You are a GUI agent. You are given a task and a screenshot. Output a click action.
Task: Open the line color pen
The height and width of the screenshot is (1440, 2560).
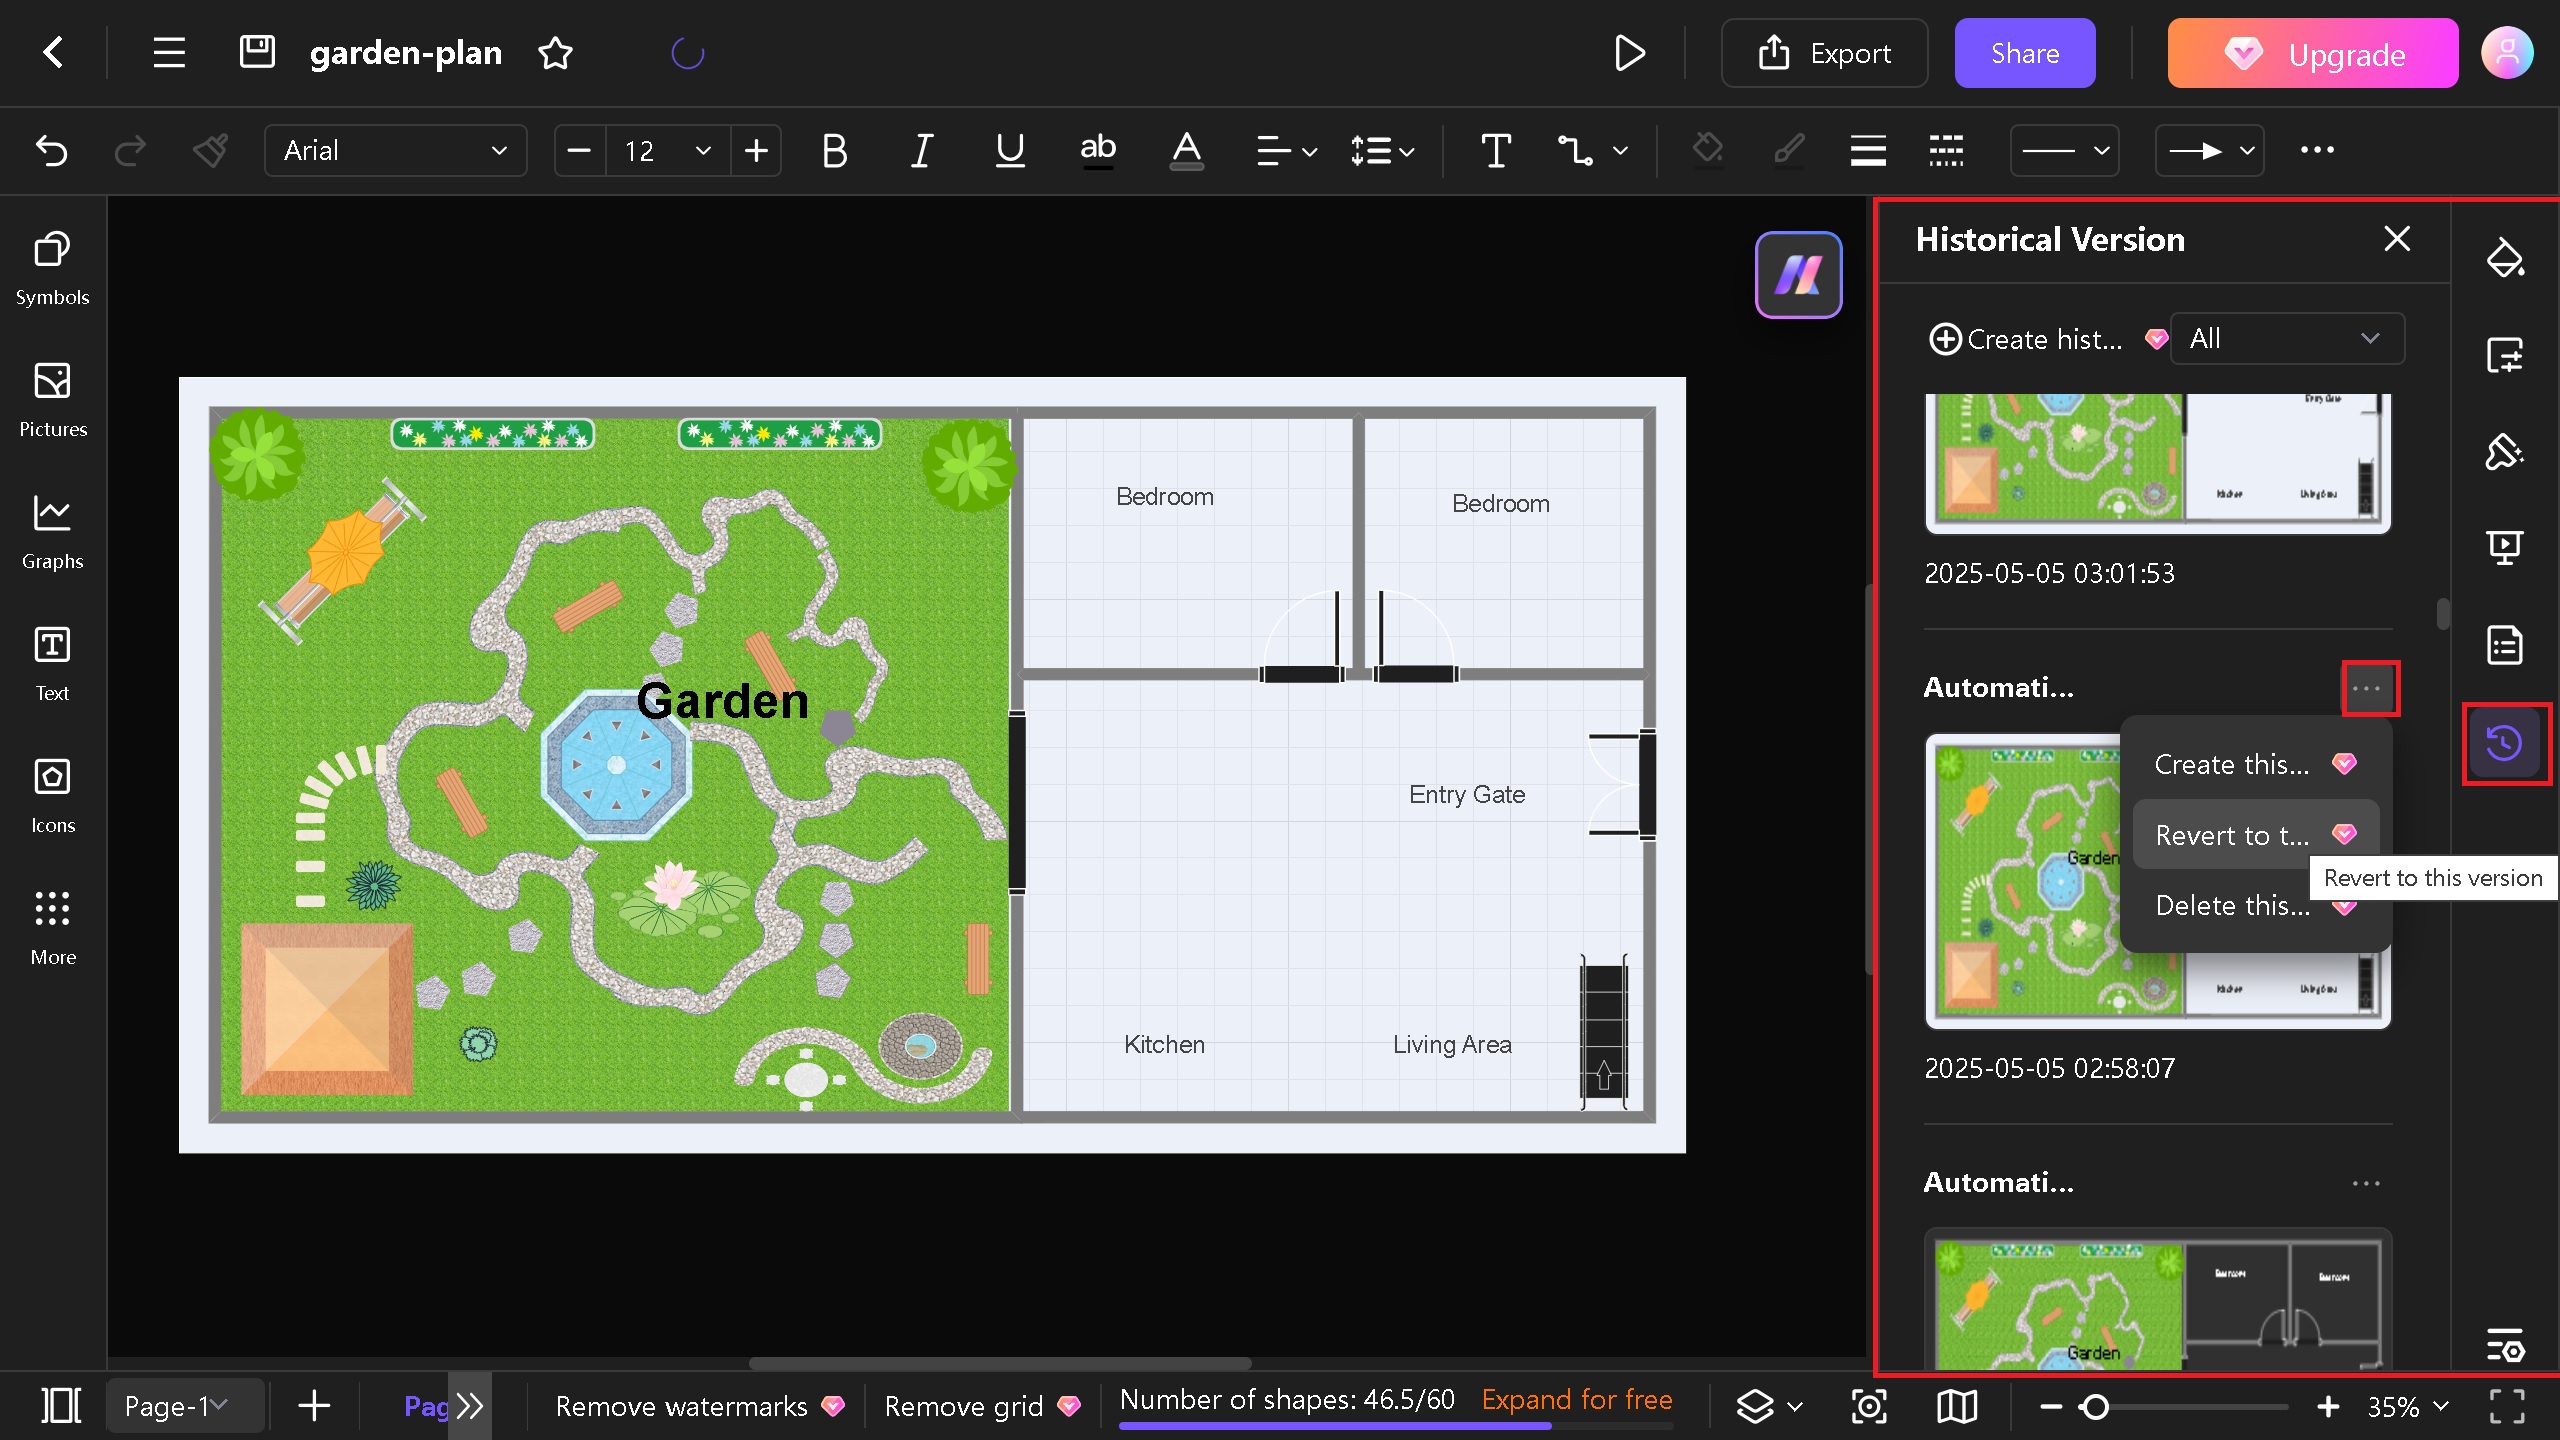pos(1789,151)
